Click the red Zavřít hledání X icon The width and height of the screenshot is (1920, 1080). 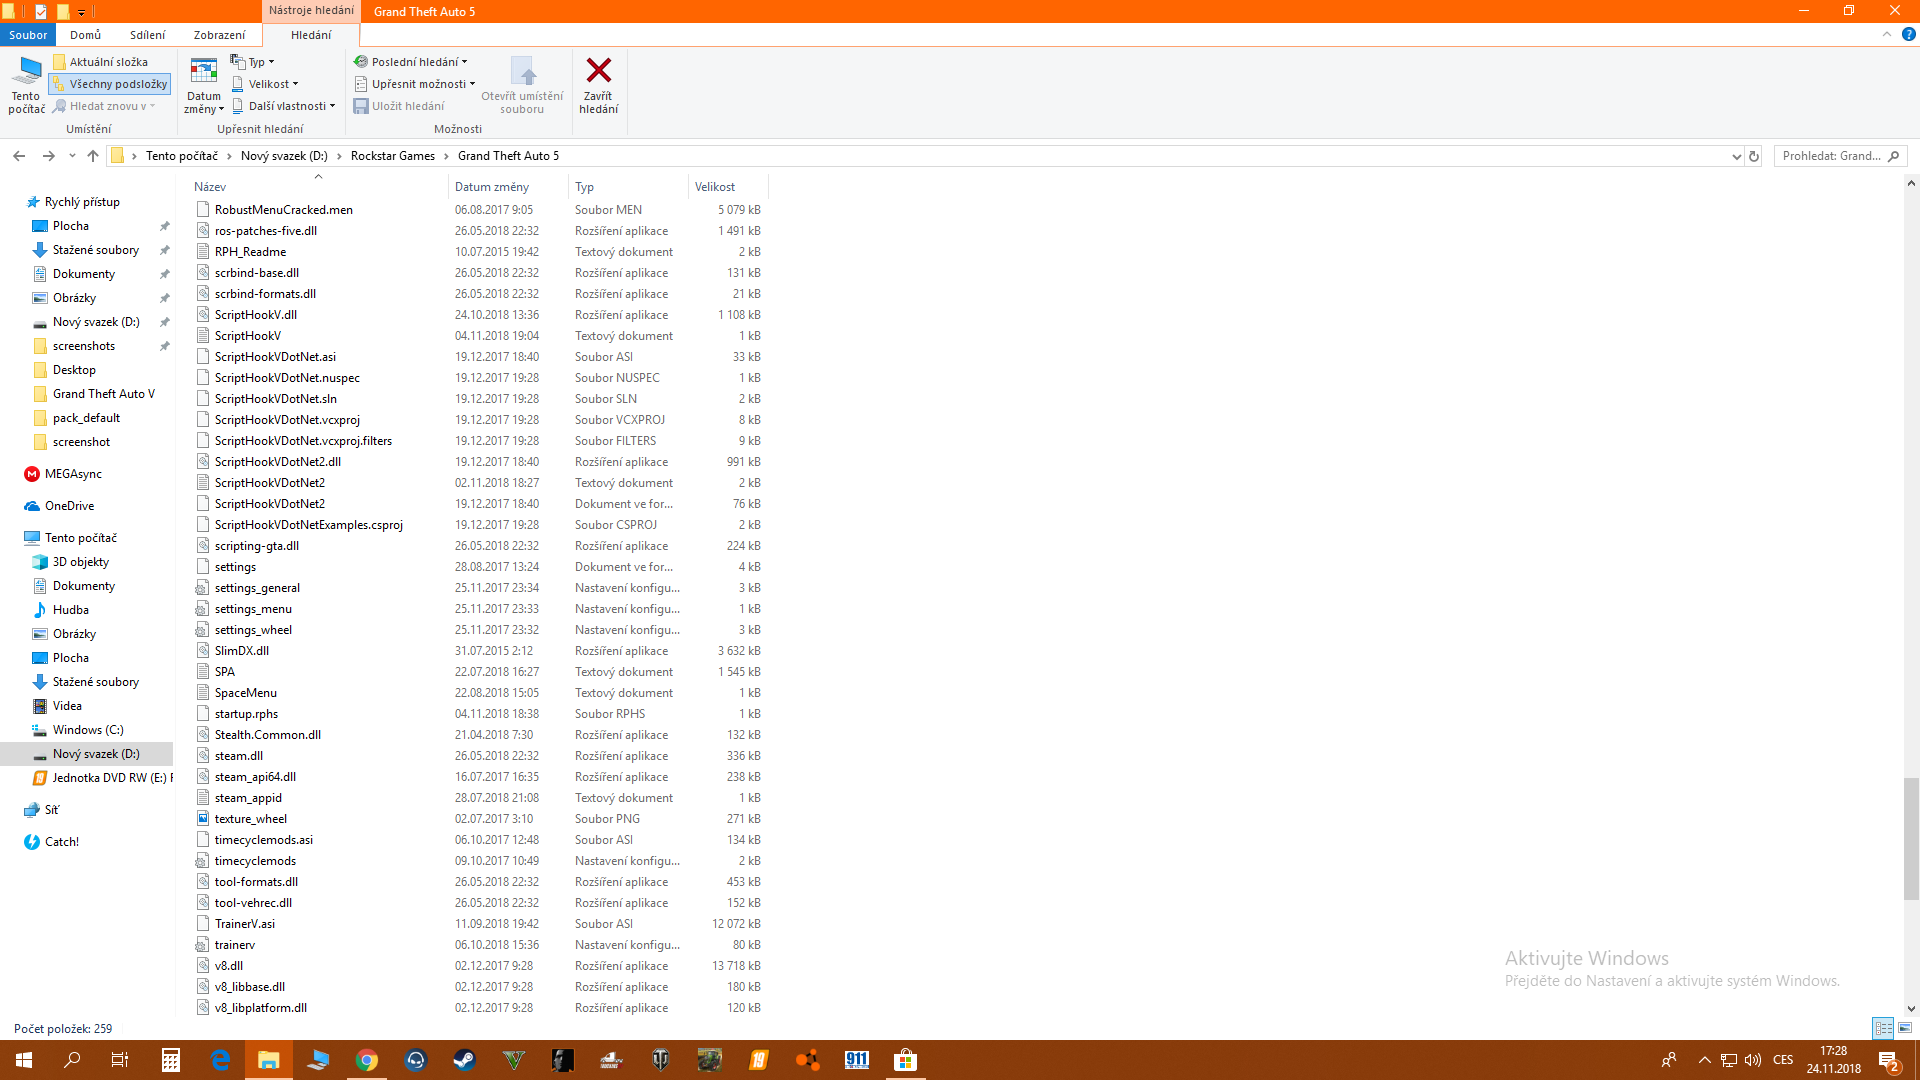[x=598, y=71]
